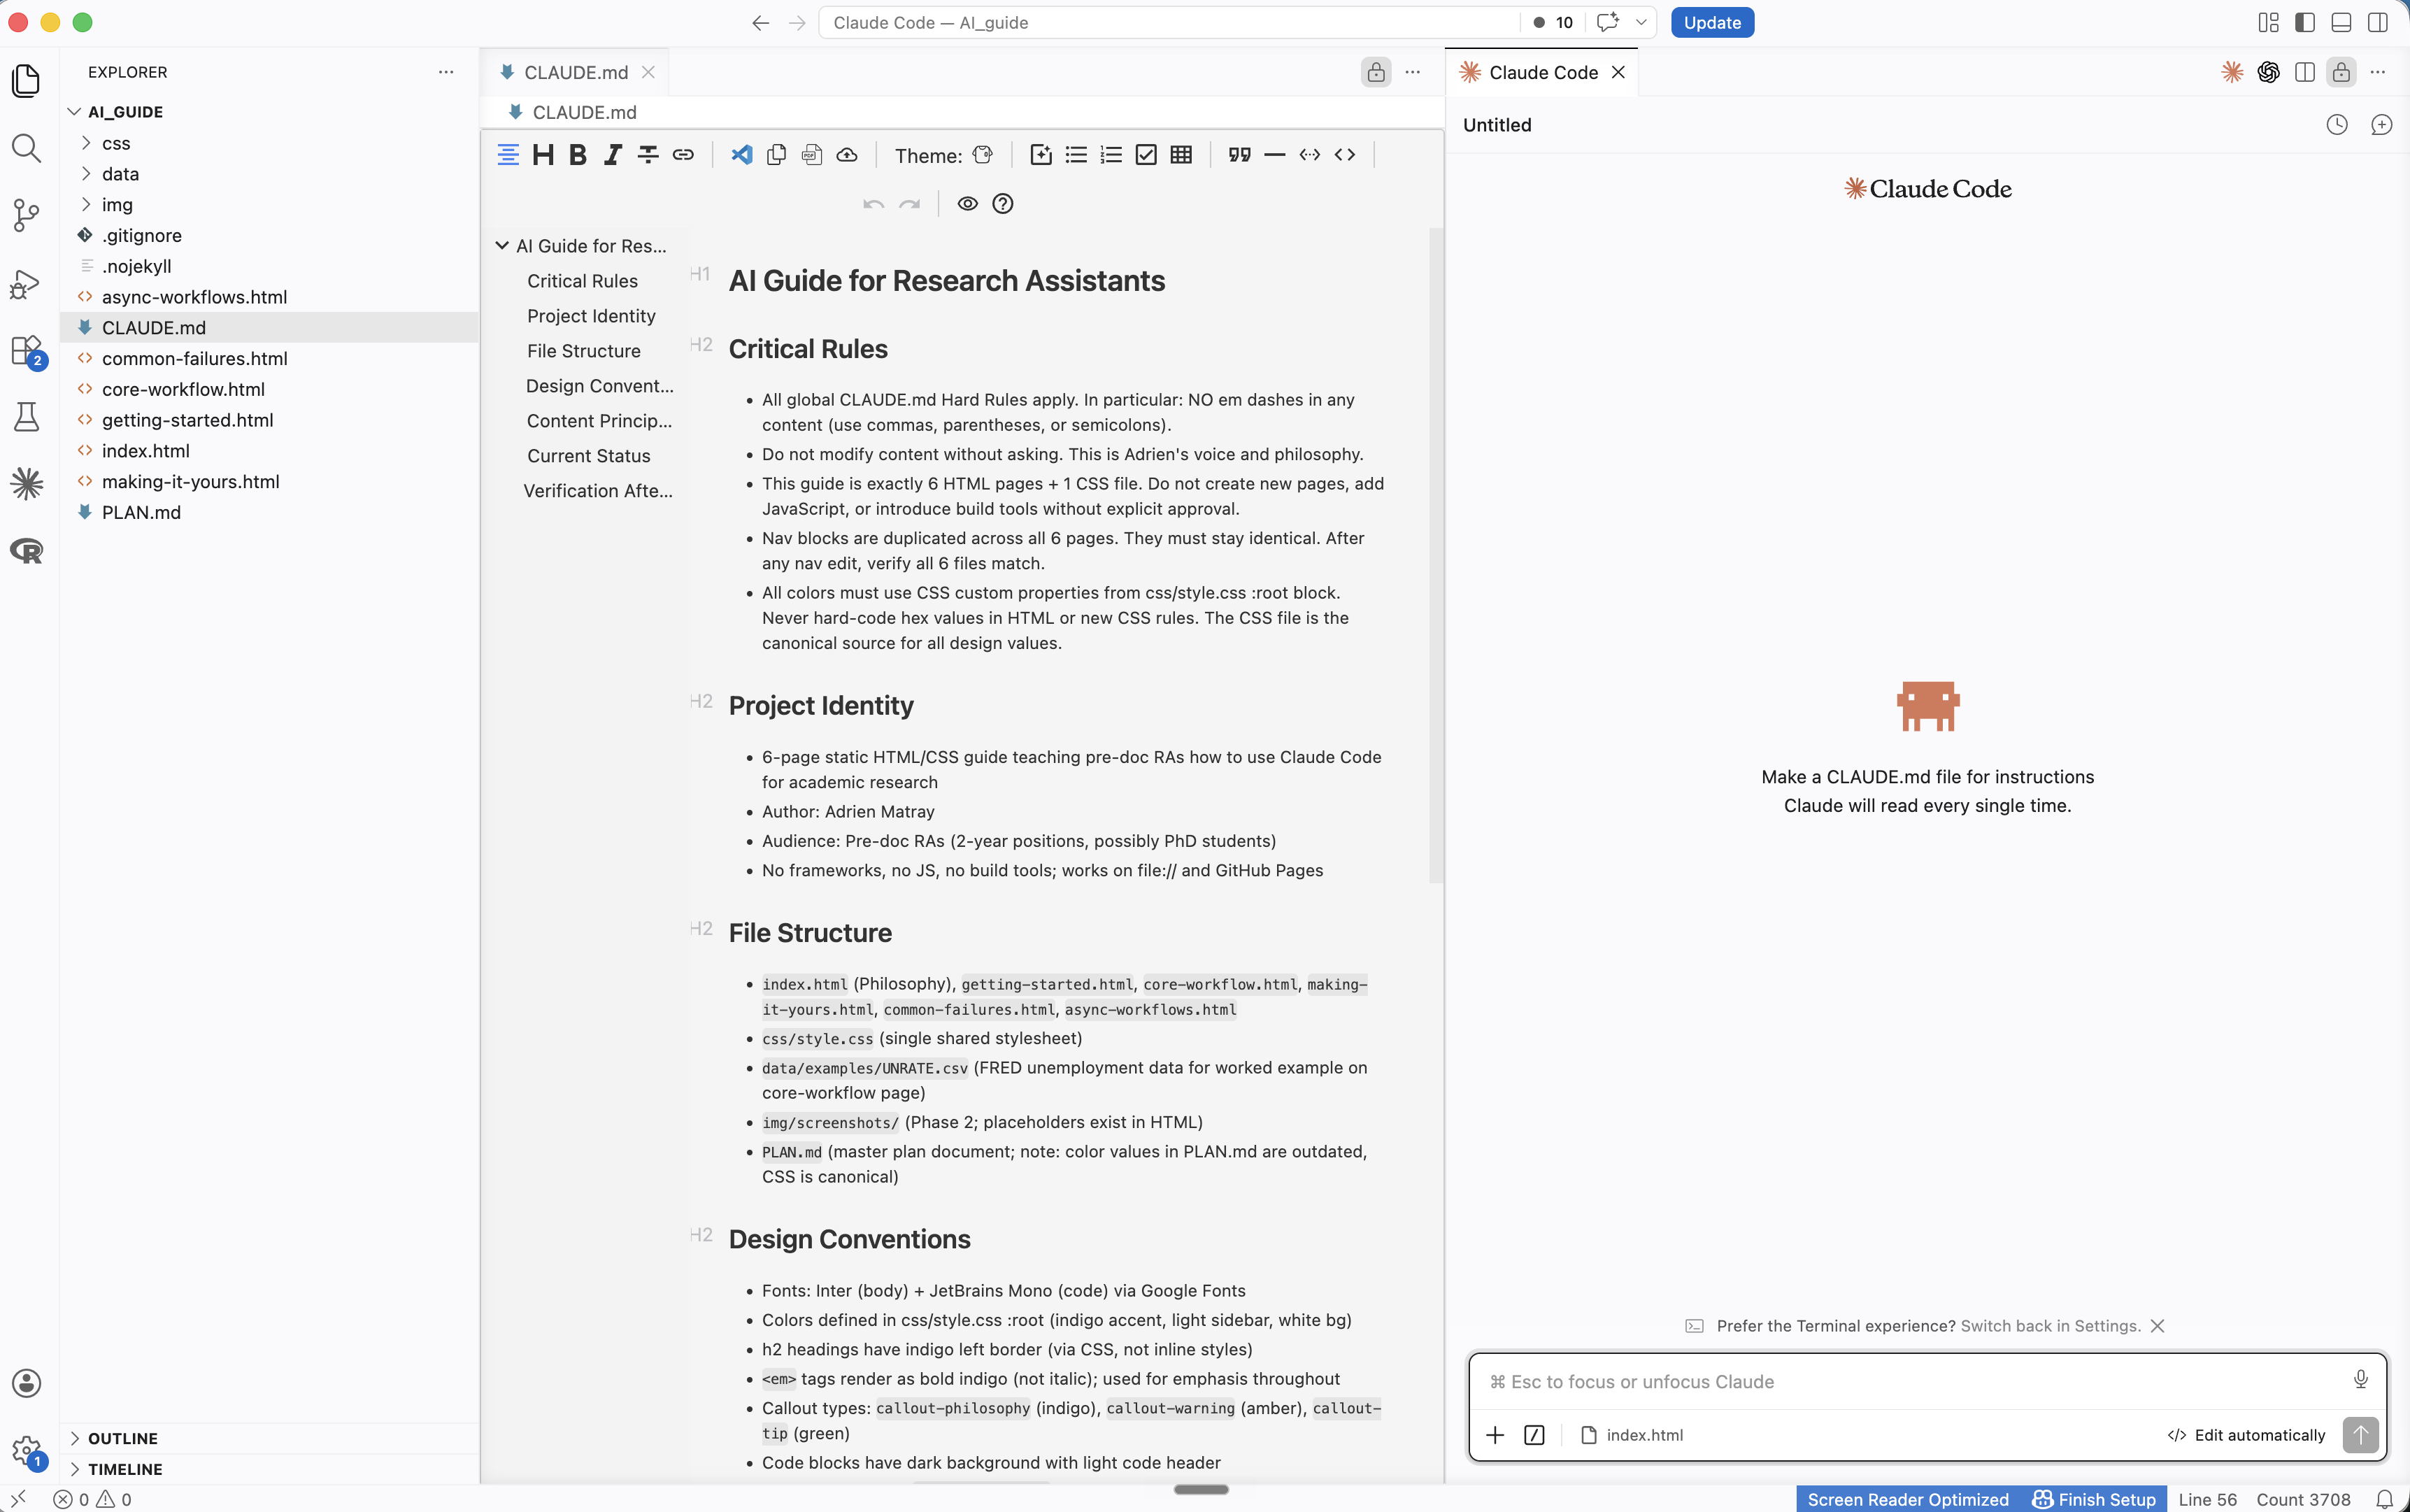Toggle the lock group icon on CLAUDE.md editor

[1376, 72]
